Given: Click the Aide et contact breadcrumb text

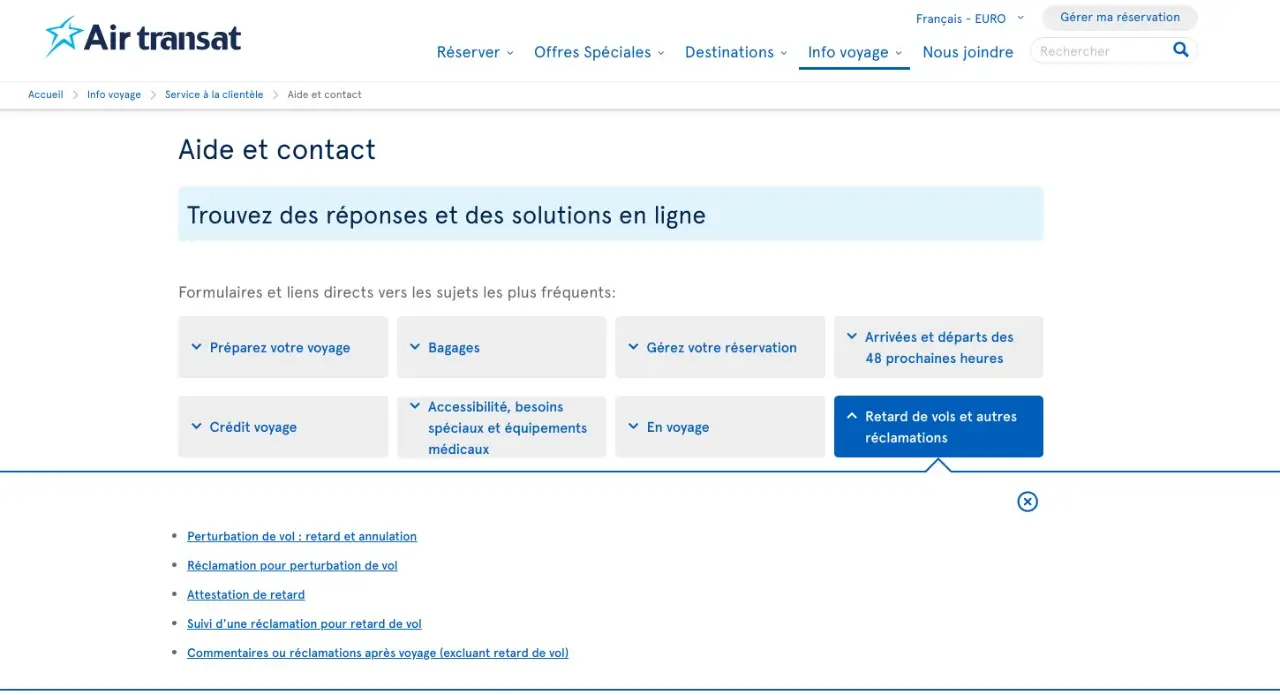Looking at the screenshot, I should (x=324, y=95).
